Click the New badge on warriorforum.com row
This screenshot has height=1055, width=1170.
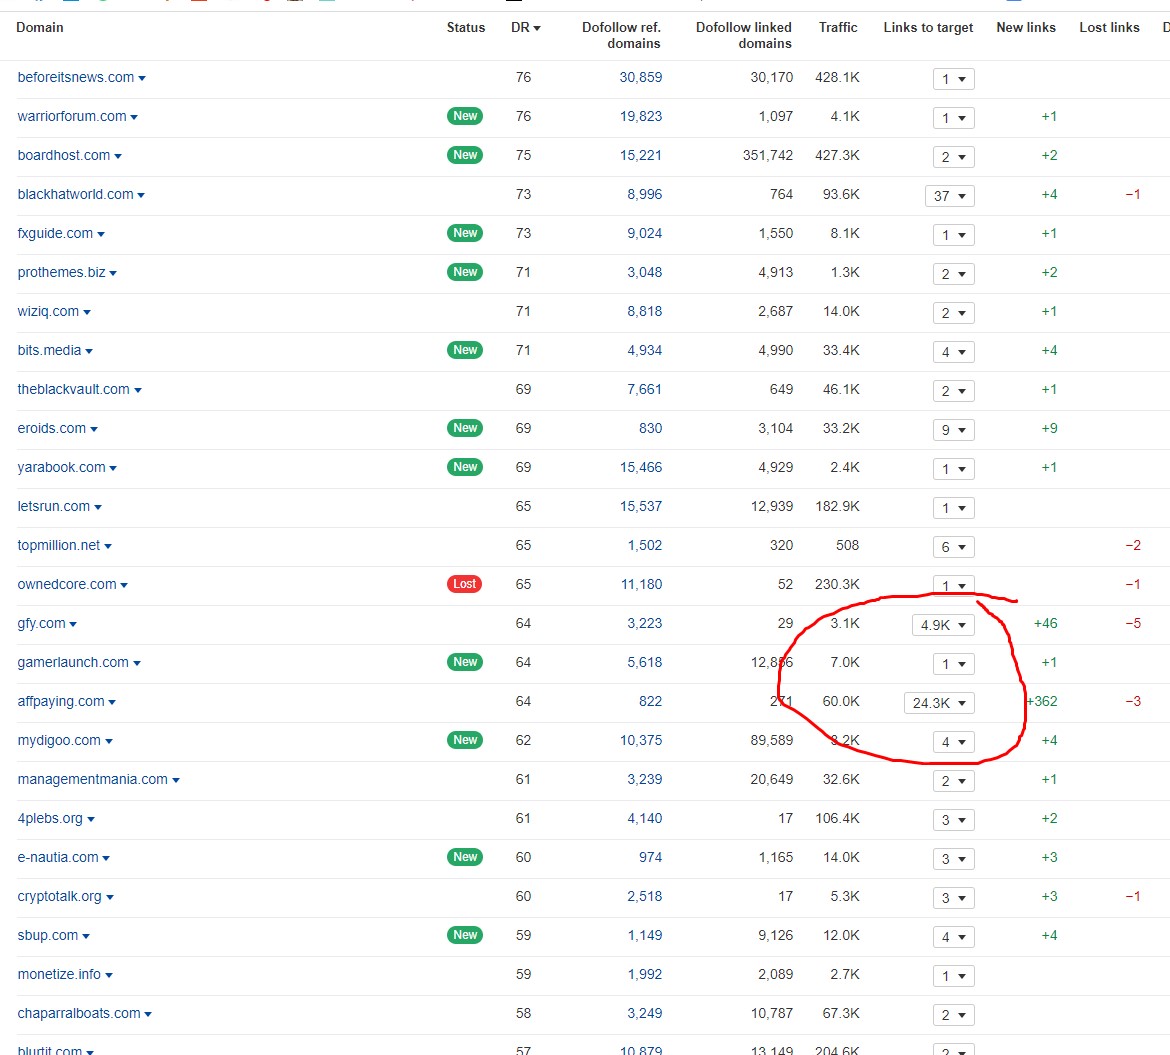click(x=465, y=116)
